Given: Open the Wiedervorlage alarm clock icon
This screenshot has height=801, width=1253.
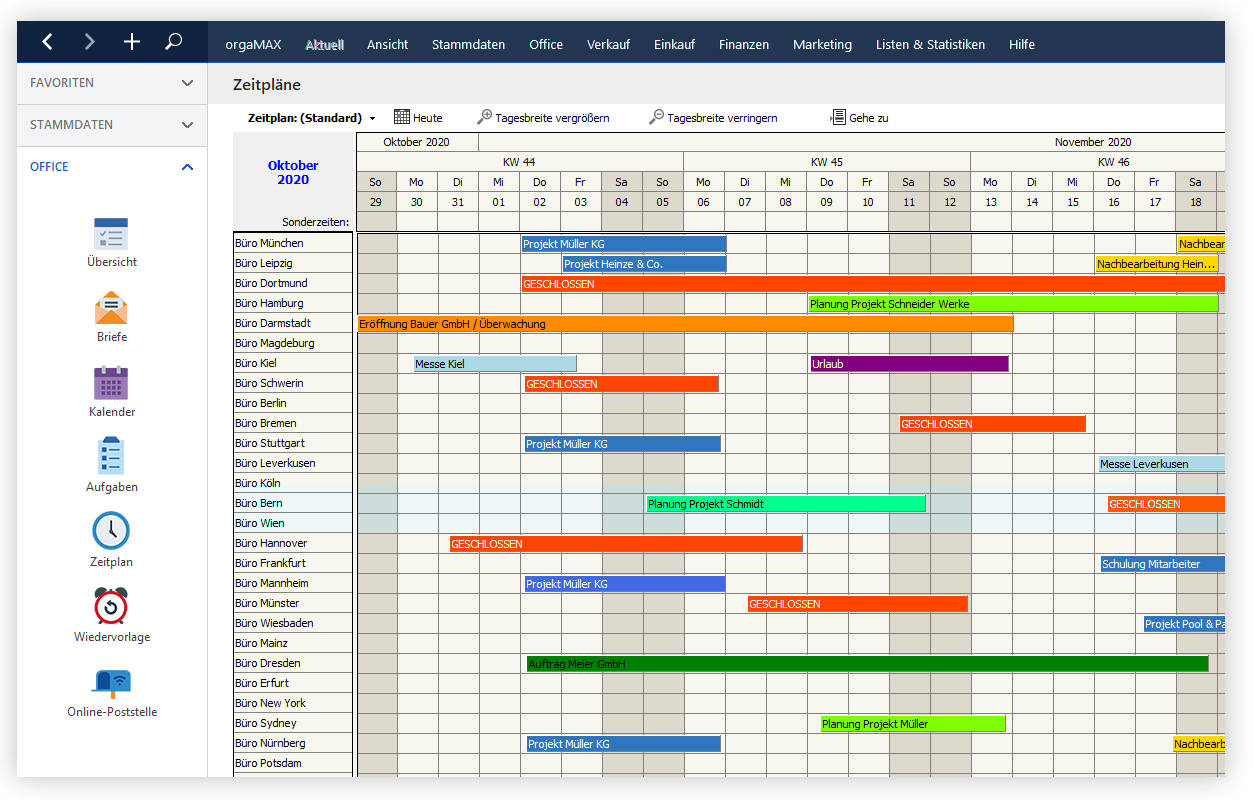Looking at the screenshot, I should pyautogui.click(x=111, y=606).
